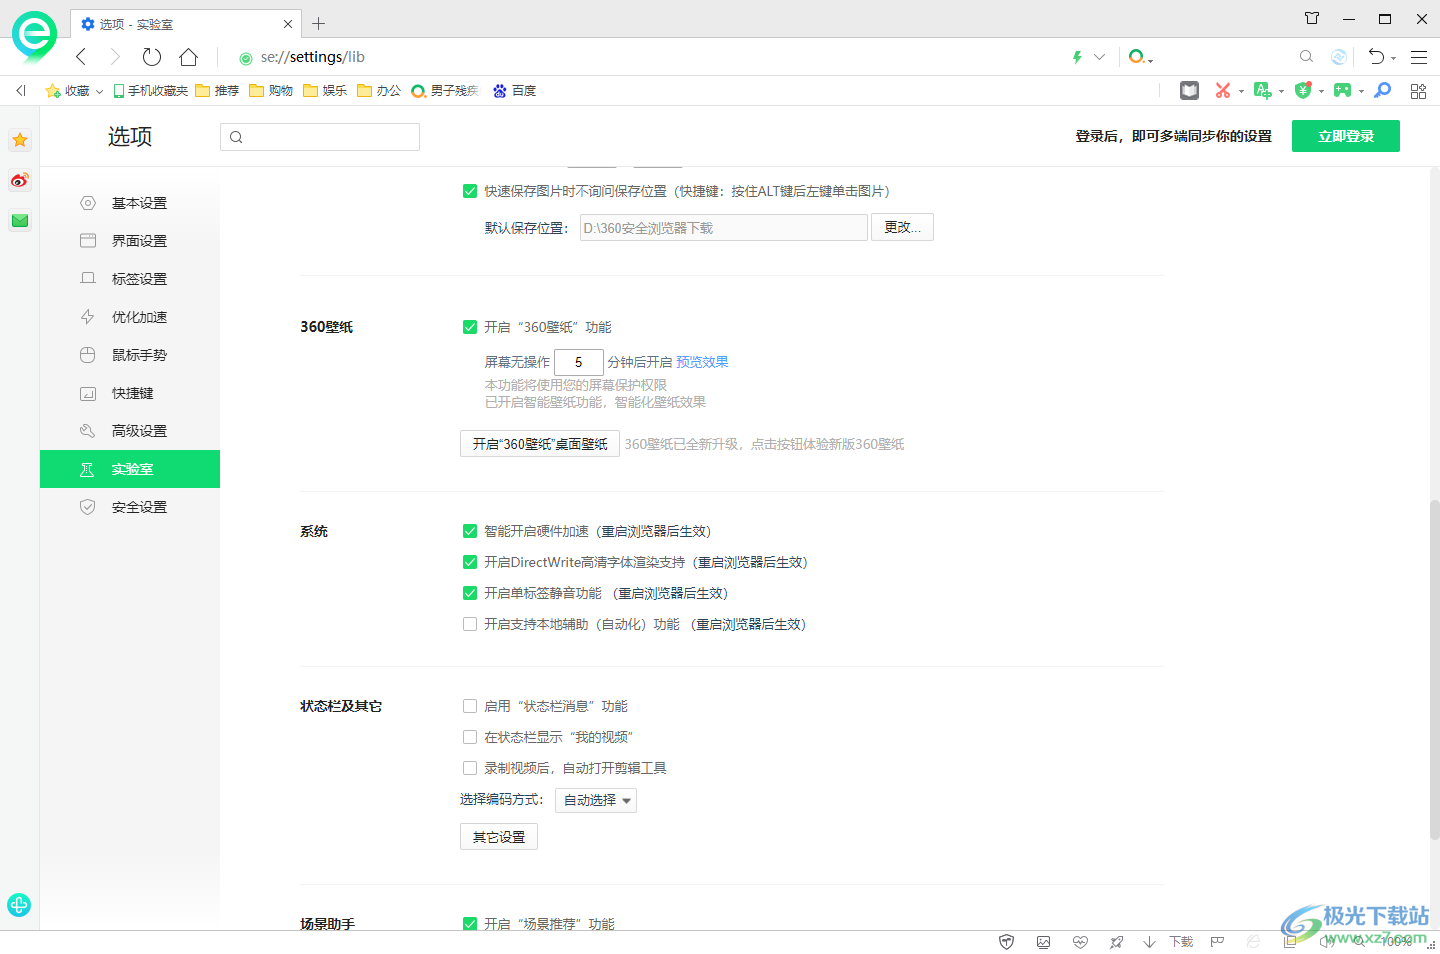Open the 办公 bookmark folder
This screenshot has width=1440, height=954.
(379, 91)
